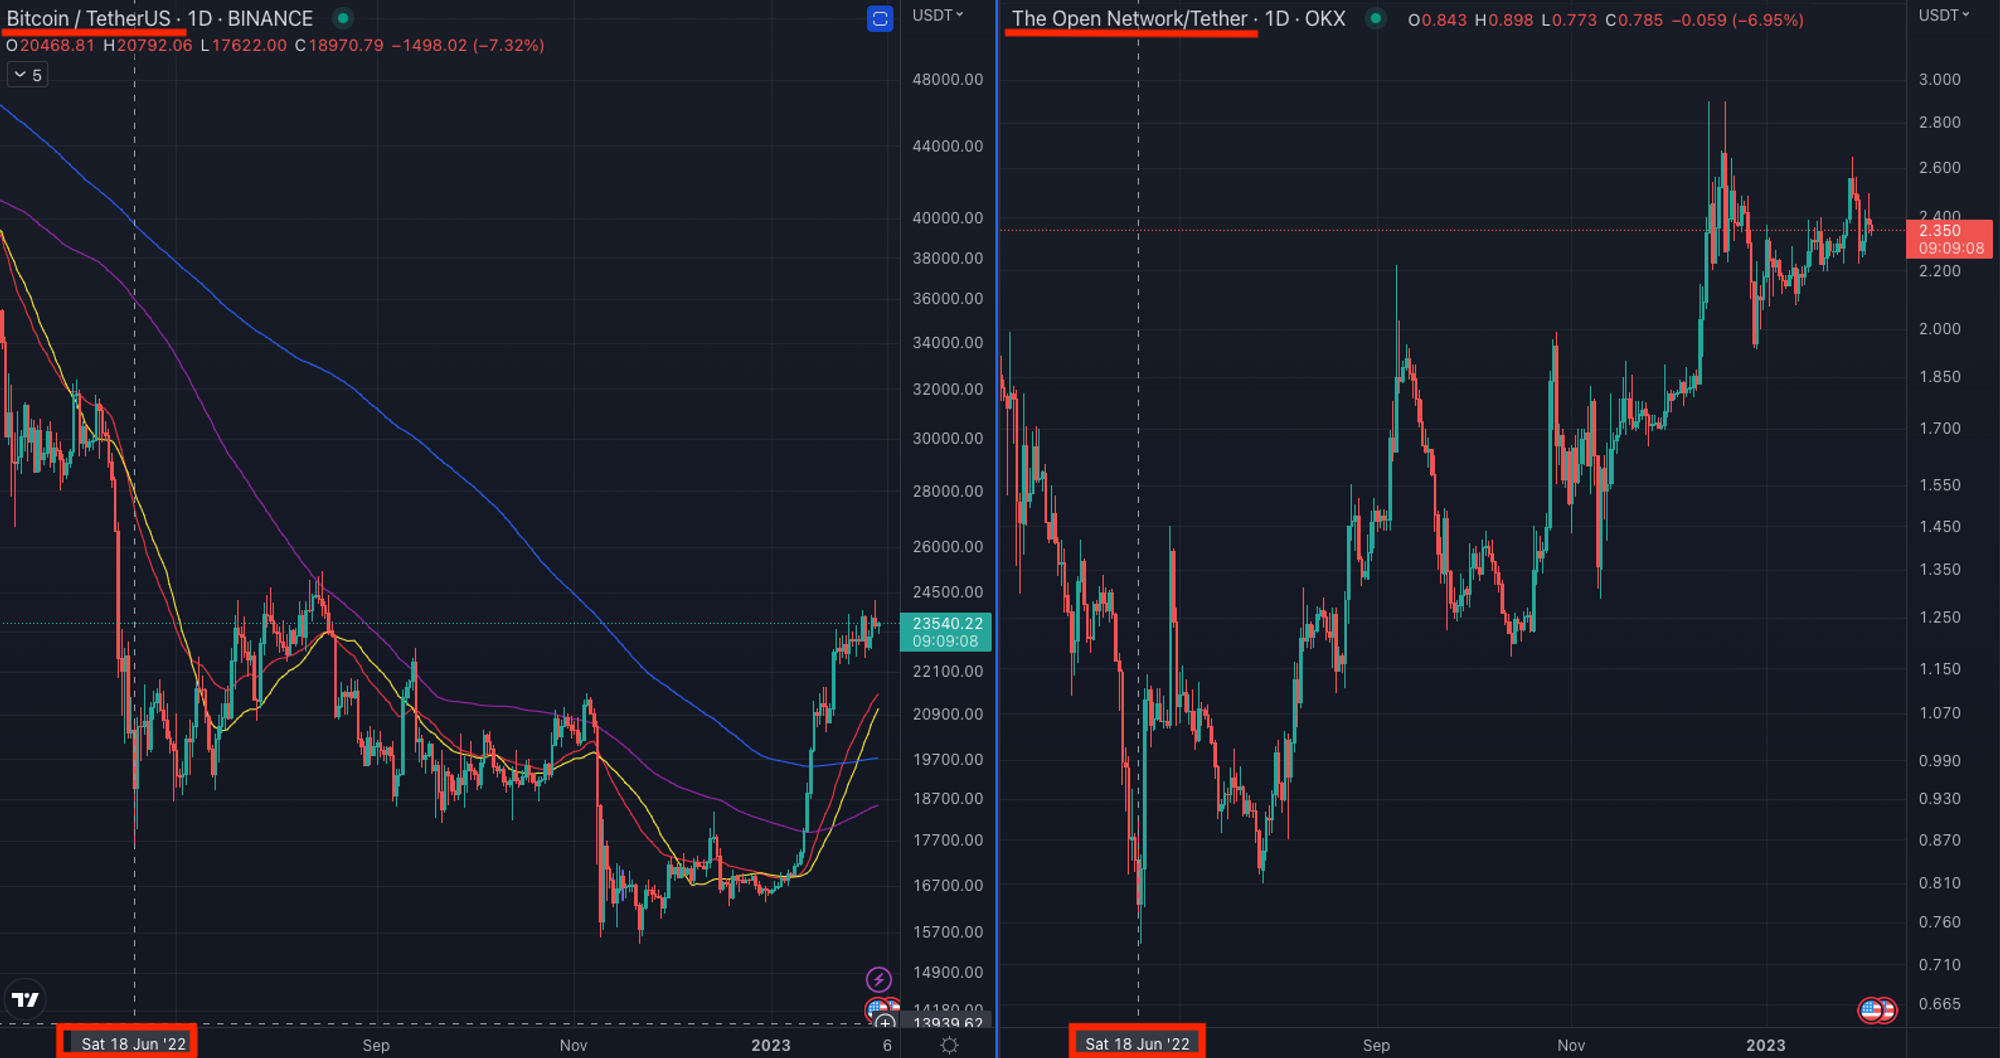Click the 48000.00 level on Bitcoin price scale
2000x1058 pixels.
[x=947, y=79]
